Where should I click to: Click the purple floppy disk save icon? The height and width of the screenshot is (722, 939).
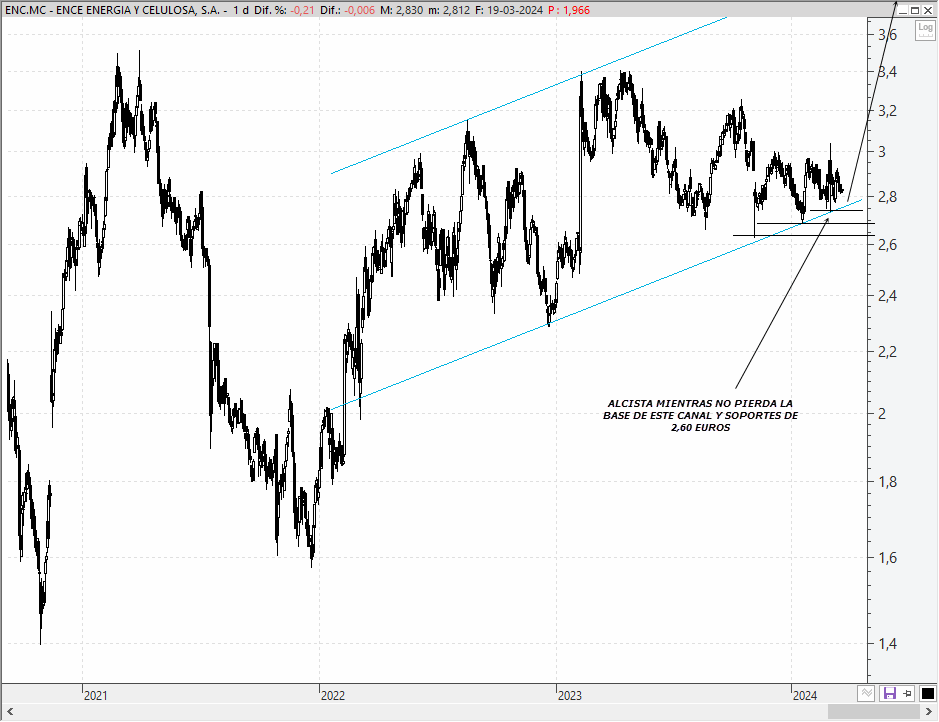point(890,693)
